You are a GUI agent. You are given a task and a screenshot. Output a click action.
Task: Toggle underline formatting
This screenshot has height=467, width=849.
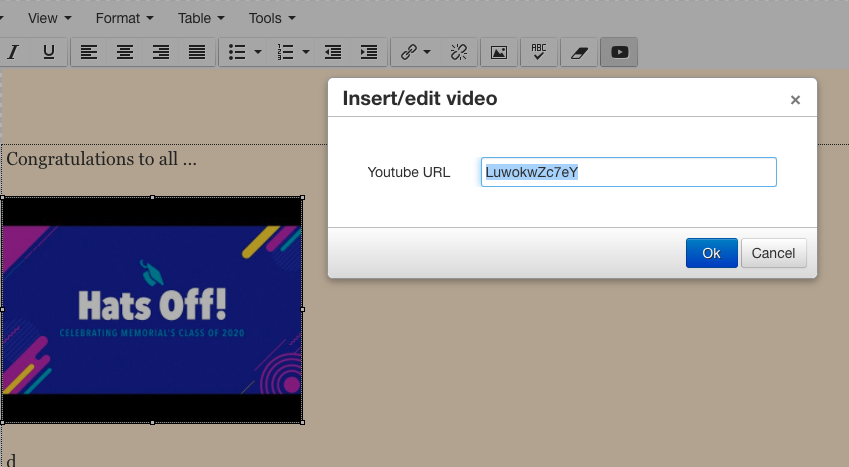click(49, 52)
